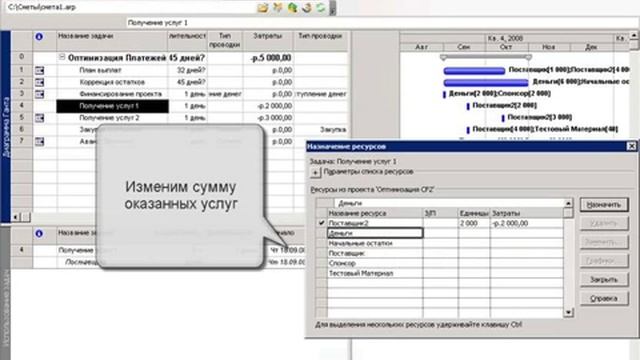The image size is (640, 360).
Task: Click the Название ресурса column header
Action: tap(375, 213)
